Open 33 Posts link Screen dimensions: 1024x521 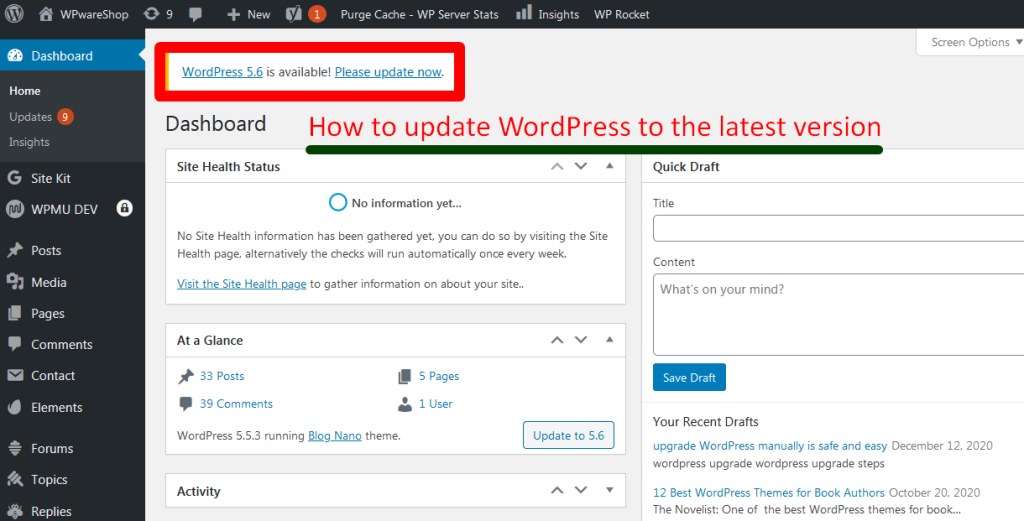(222, 376)
